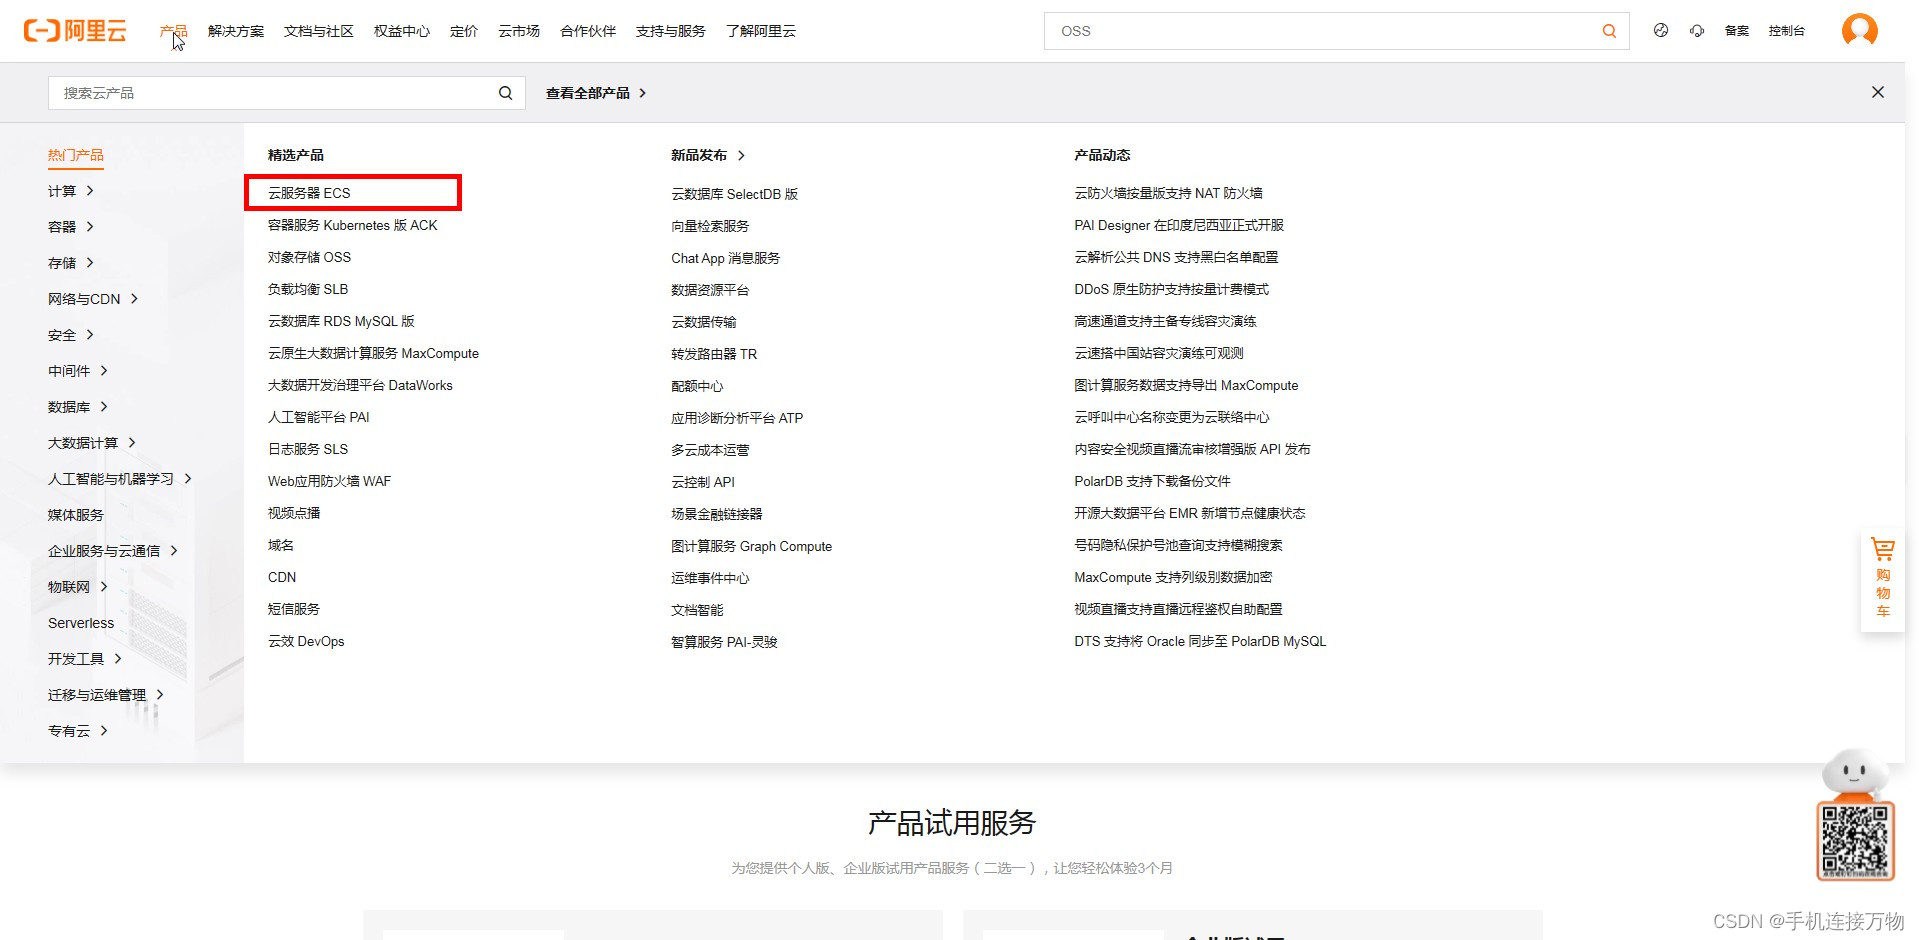Image resolution: width=1919 pixels, height=940 pixels.
Task: Click the 备案 link
Action: [1737, 31]
